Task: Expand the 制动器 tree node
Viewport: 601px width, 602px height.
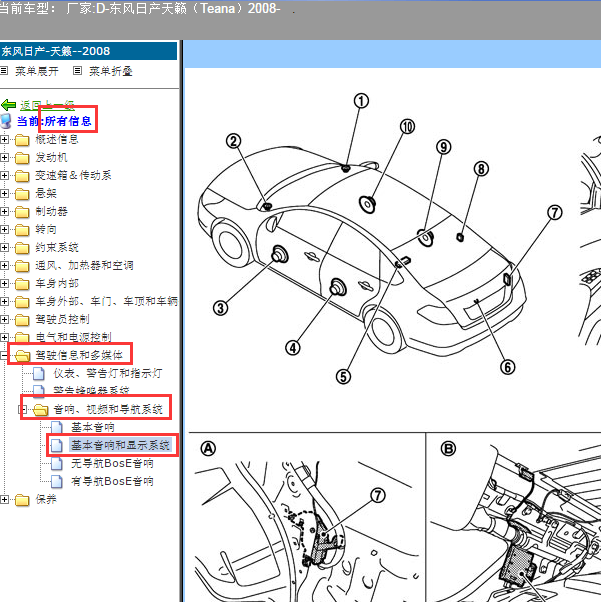Action: pyautogui.click(x=4, y=212)
